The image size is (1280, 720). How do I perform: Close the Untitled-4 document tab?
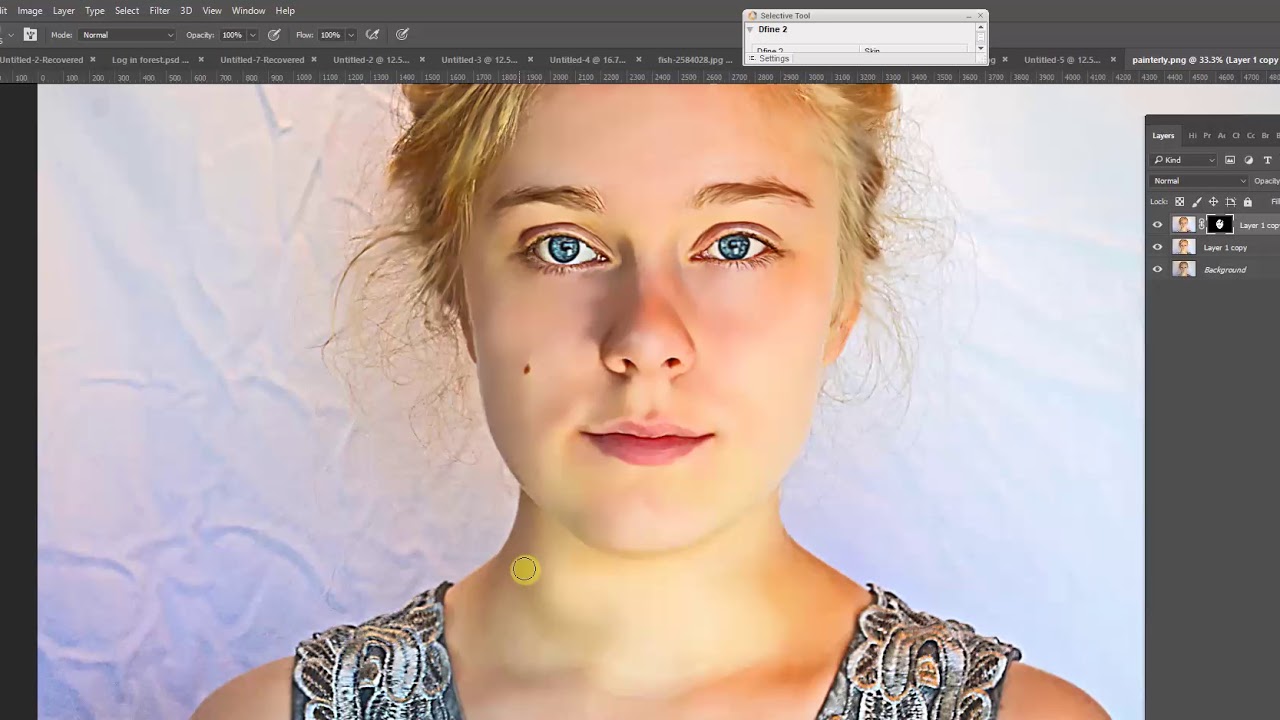638,60
